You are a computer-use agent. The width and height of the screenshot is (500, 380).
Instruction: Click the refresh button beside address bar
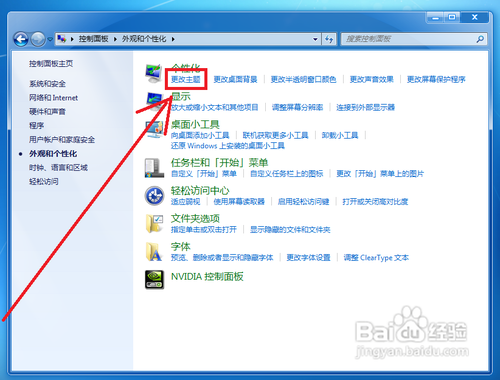[329, 39]
